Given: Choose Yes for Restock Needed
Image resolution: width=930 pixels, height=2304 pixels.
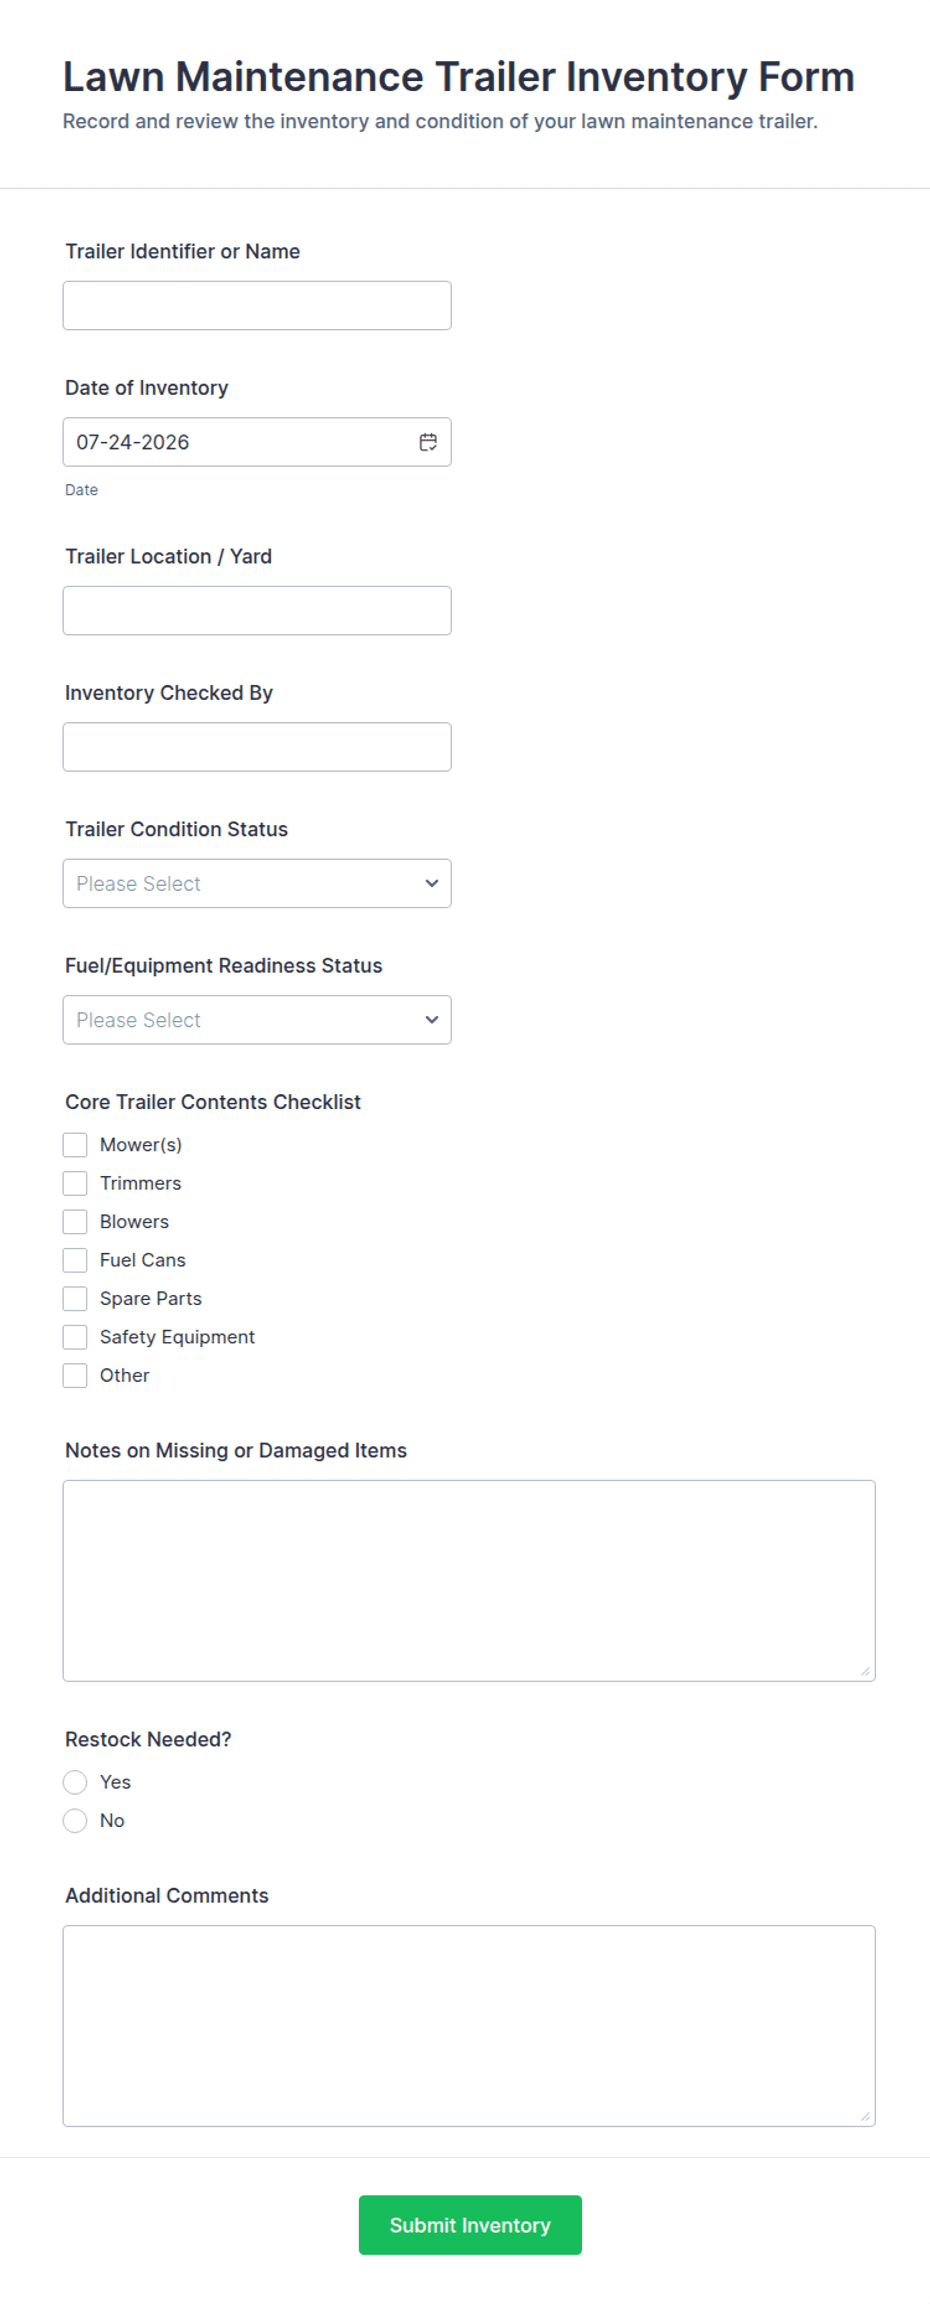Looking at the screenshot, I should (x=75, y=1782).
